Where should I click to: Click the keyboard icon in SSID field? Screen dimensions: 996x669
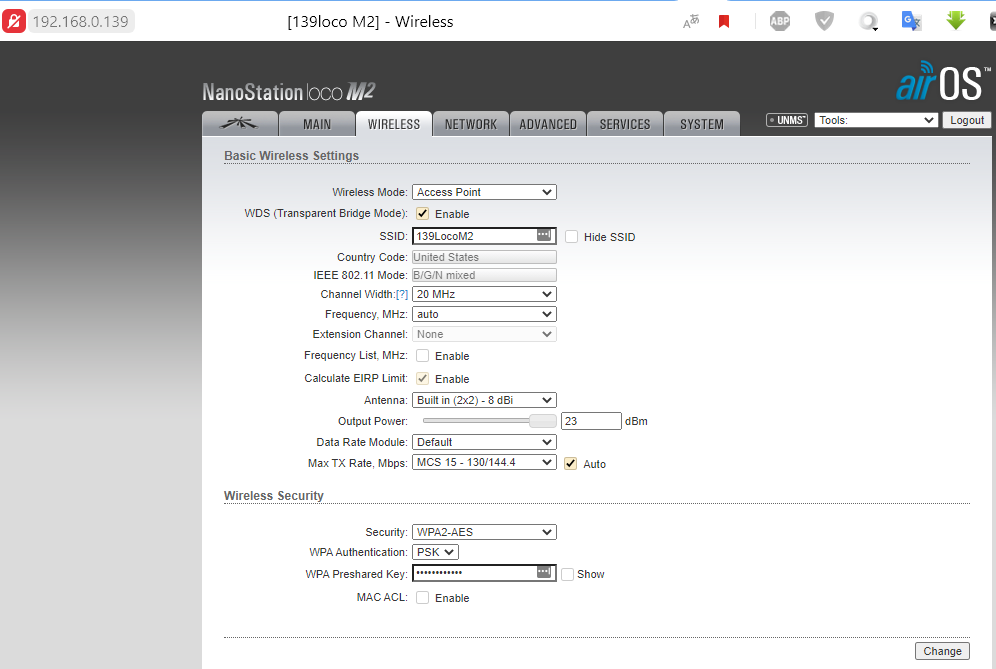click(x=544, y=235)
